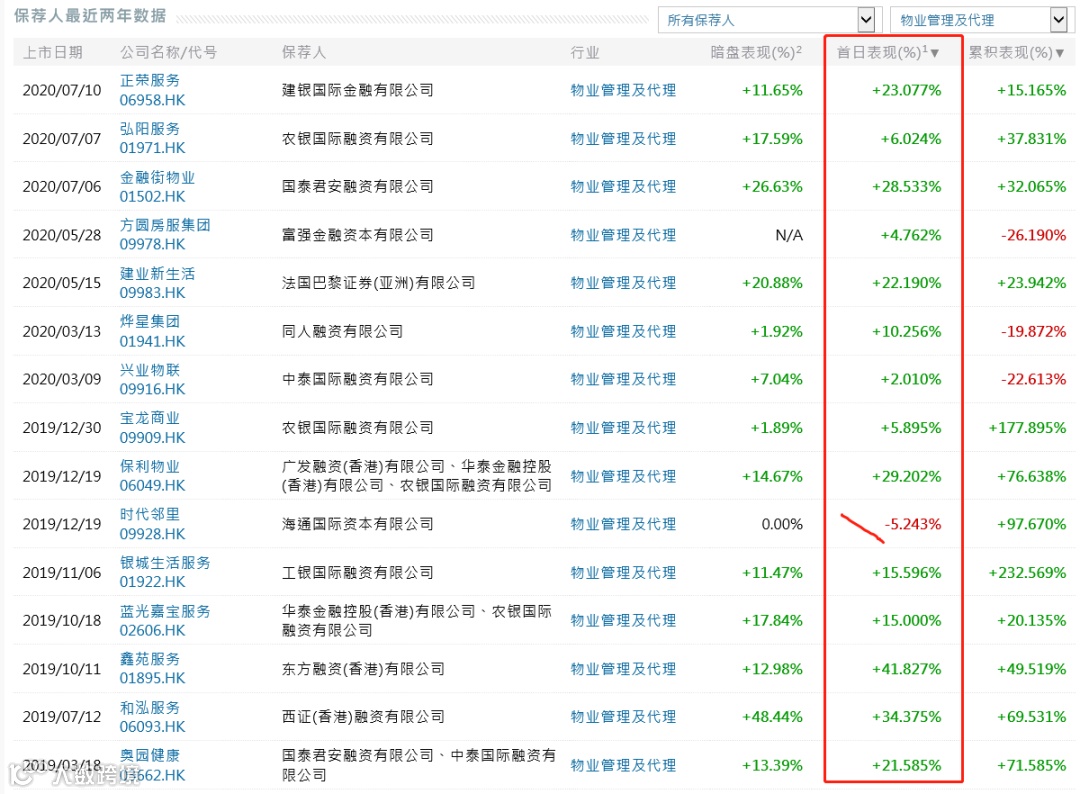Open company link 方圆房服集团
The height and width of the screenshot is (794, 1080).
point(165,225)
